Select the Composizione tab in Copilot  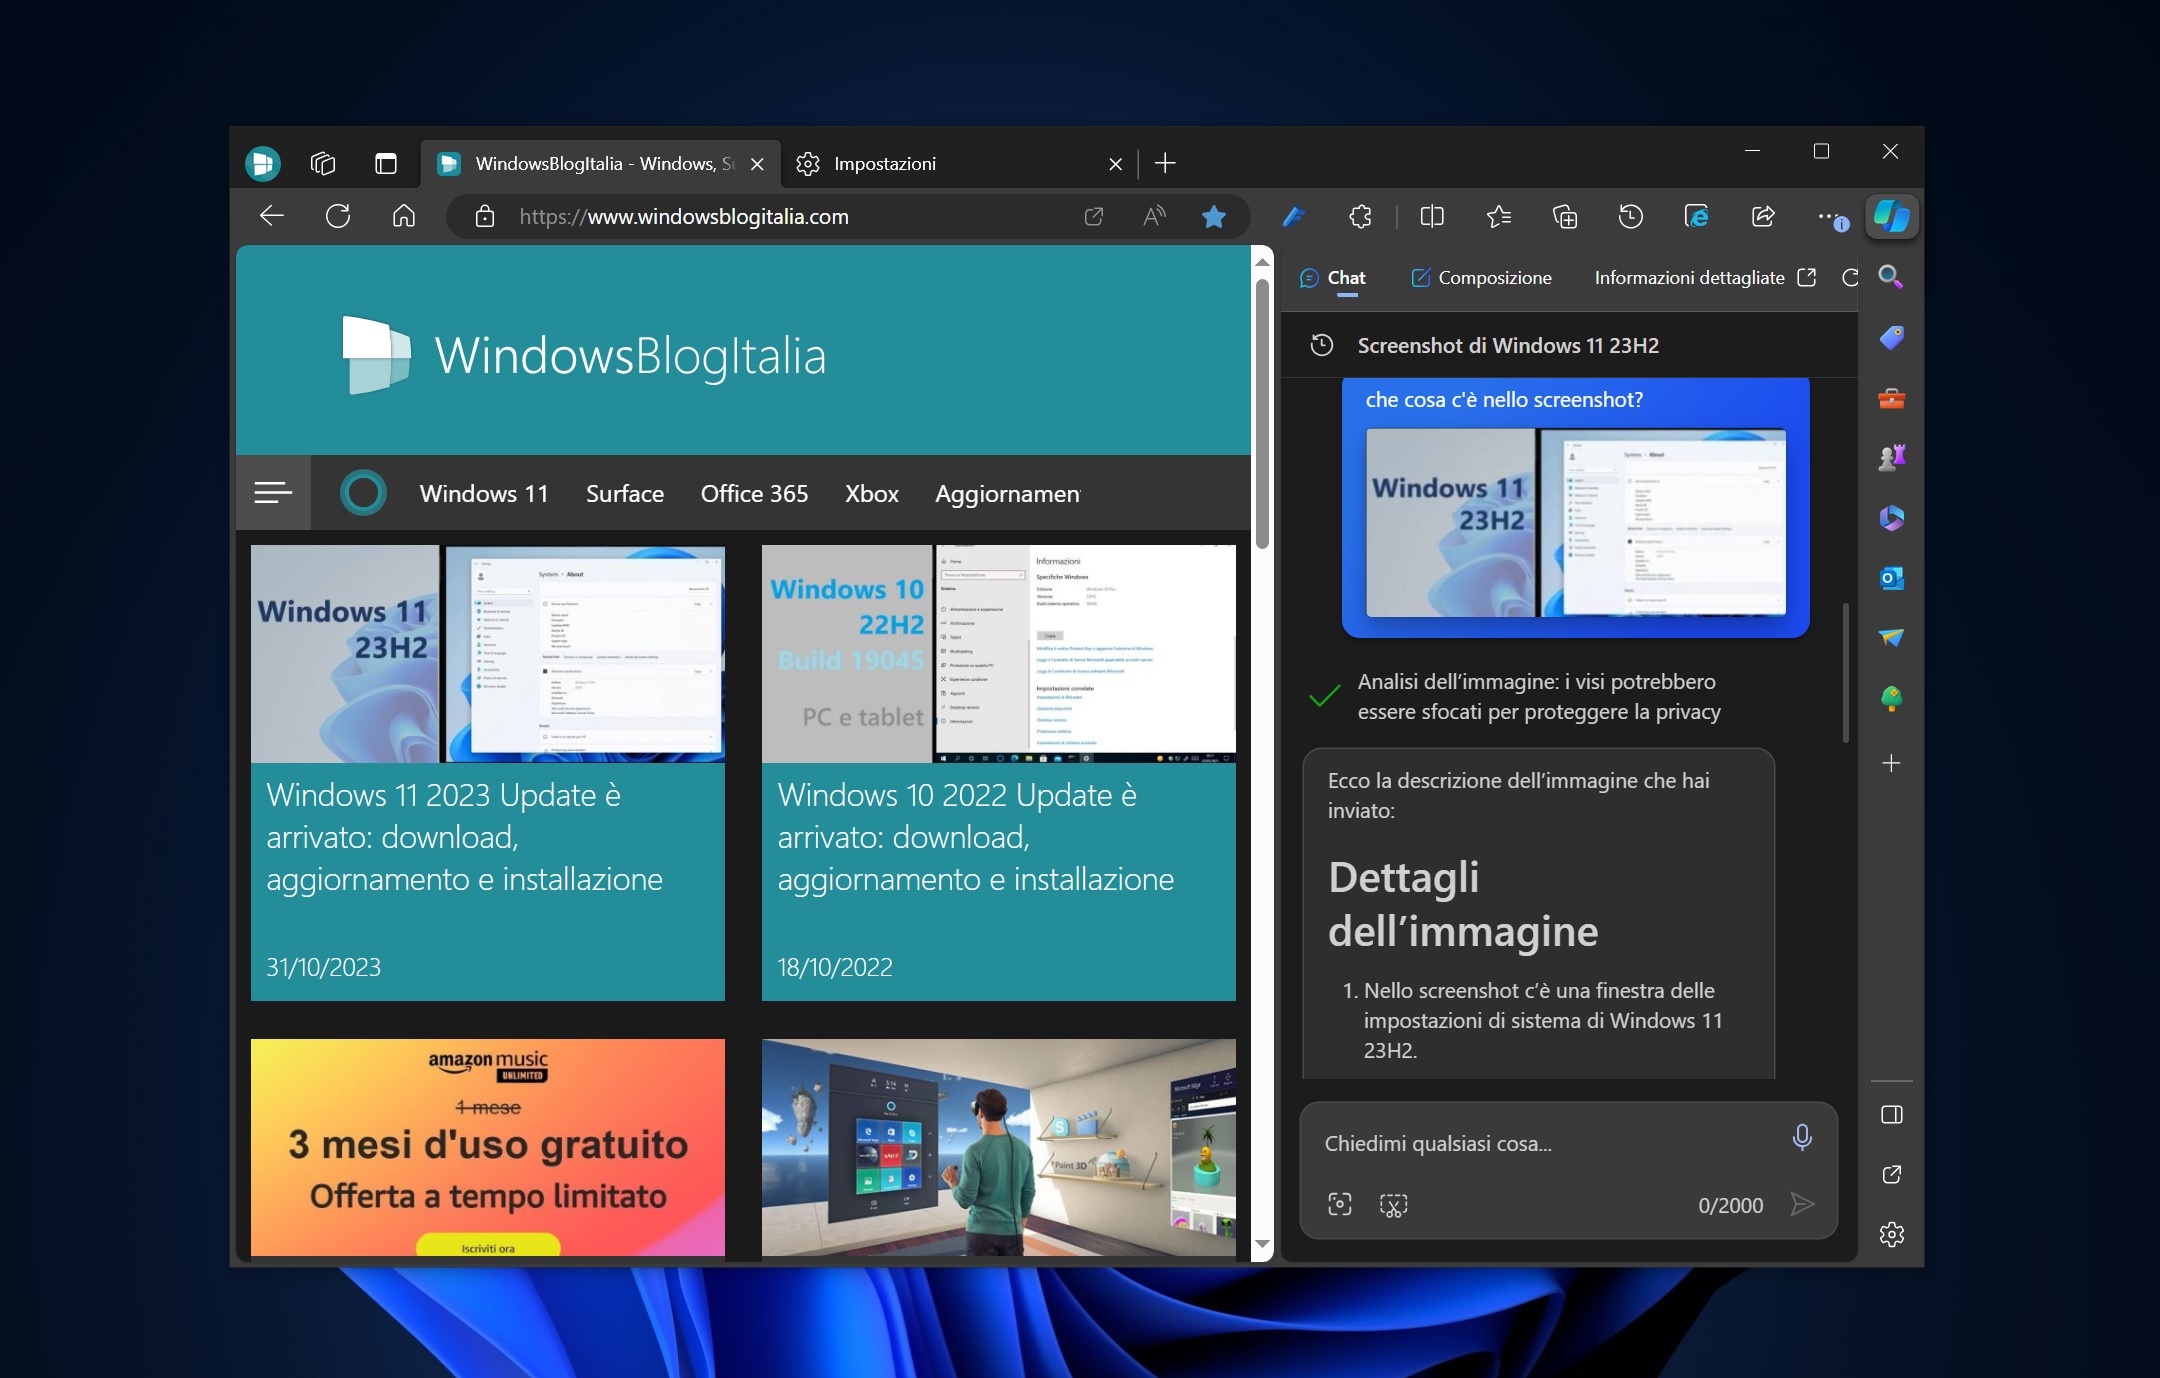coord(1481,278)
